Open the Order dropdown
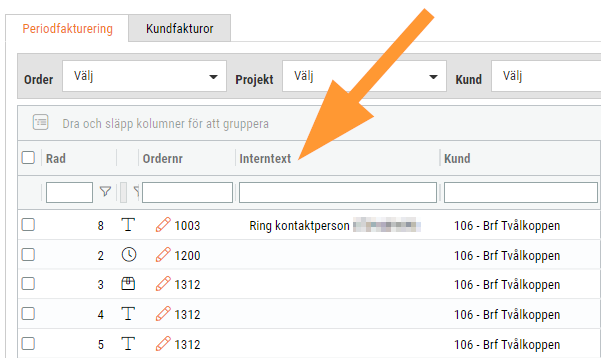 point(144,76)
